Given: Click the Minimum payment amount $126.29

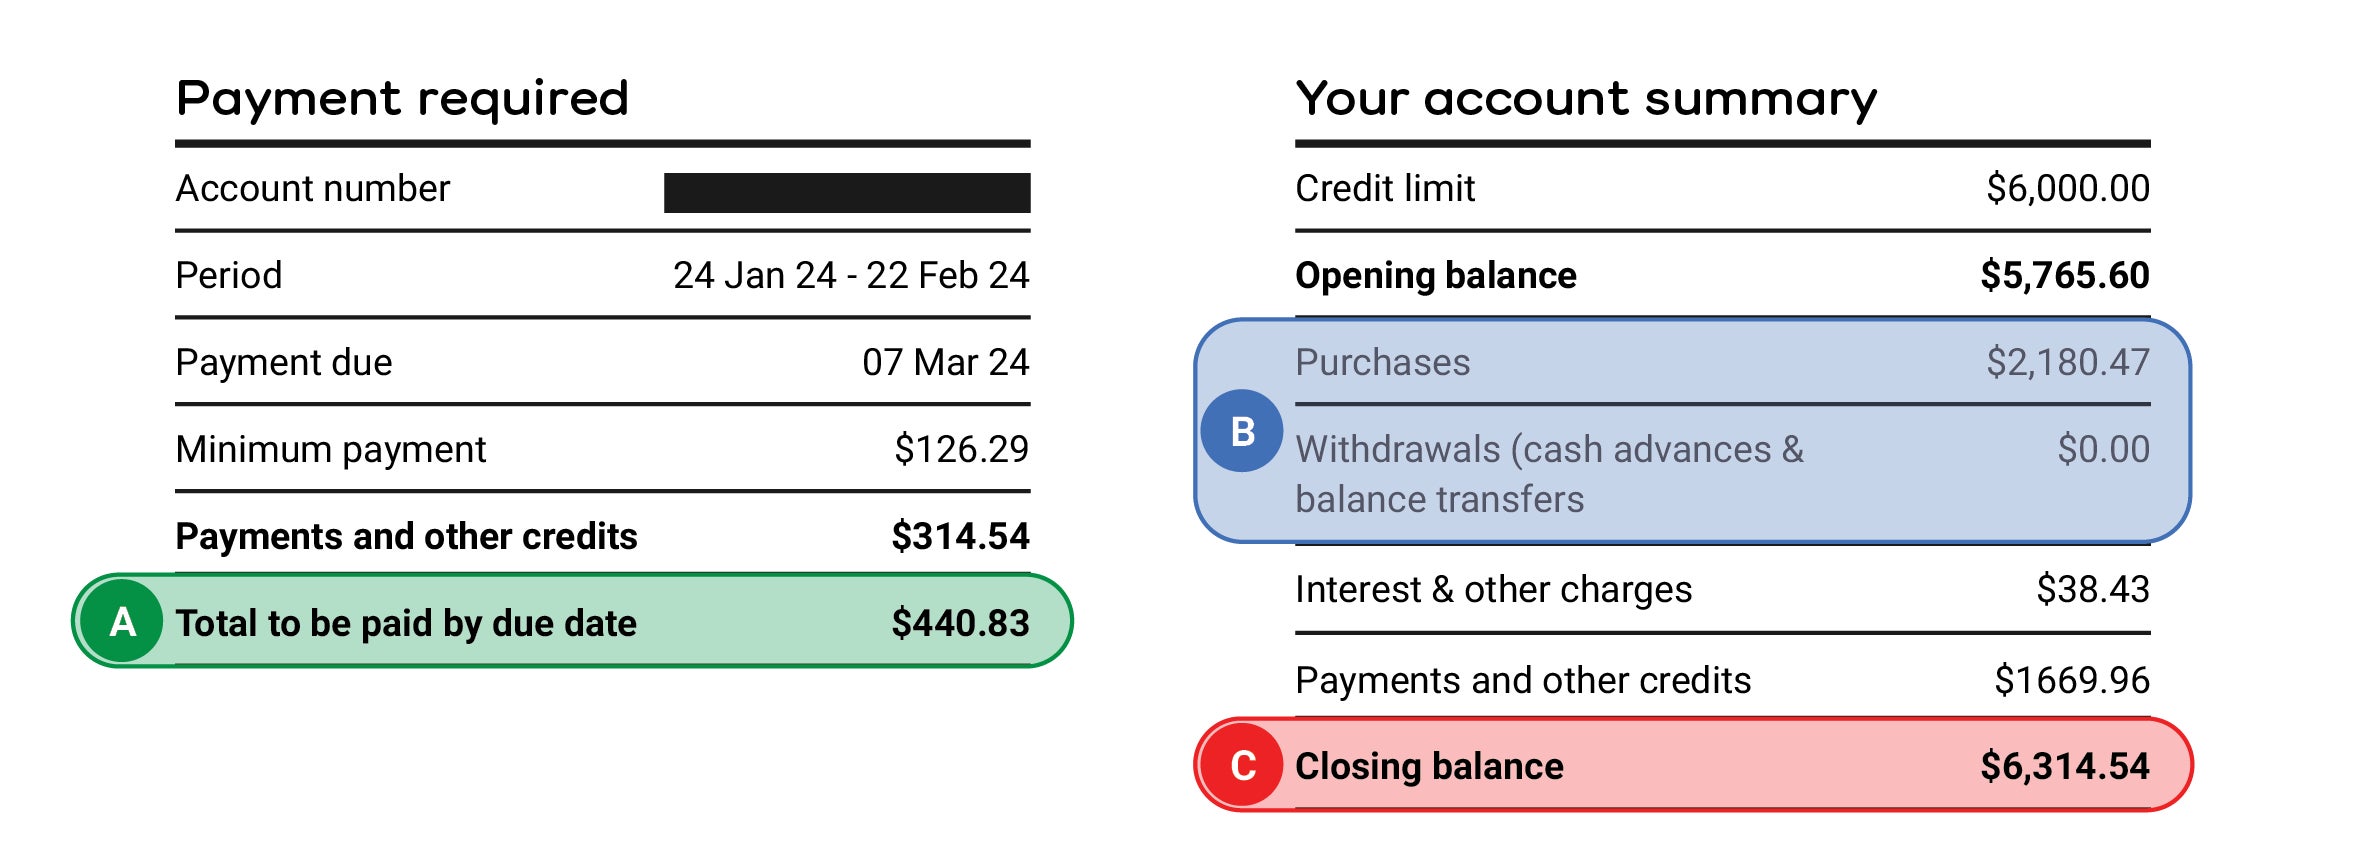Looking at the screenshot, I should coord(961,449).
